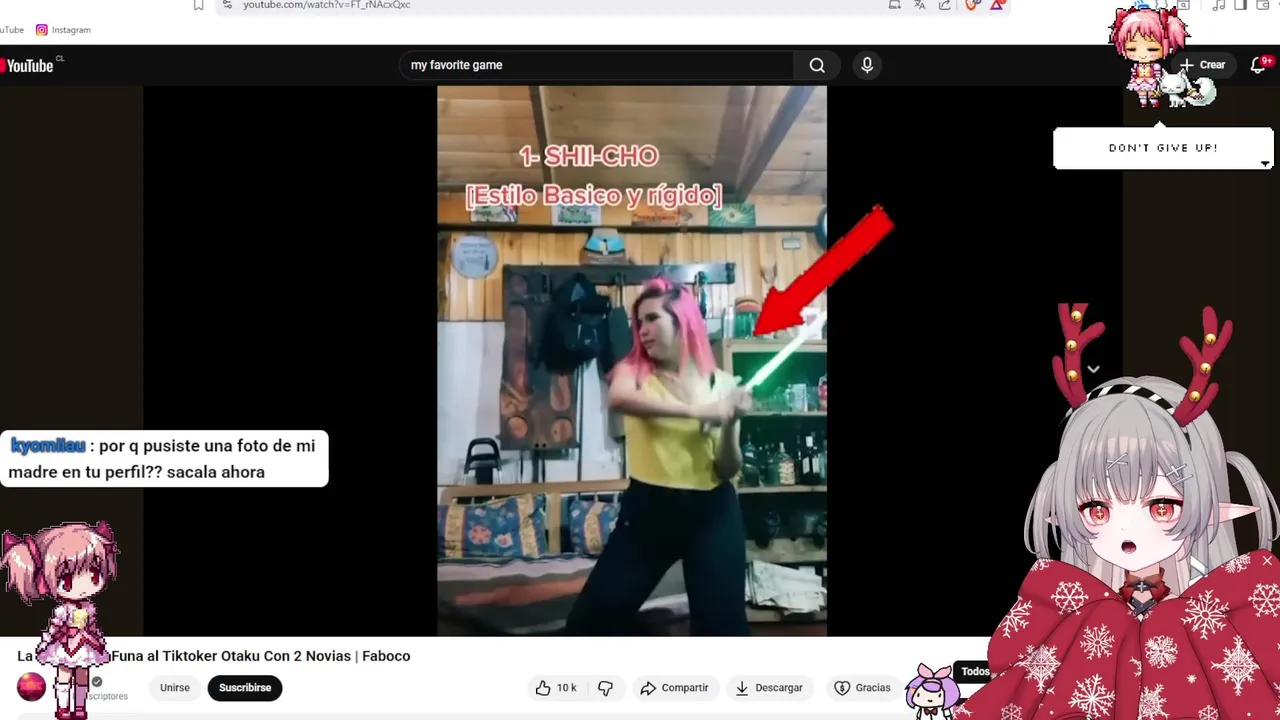The height and width of the screenshot is (720, 1280).
Task: Start voice search with microphone icon
Action: click(867, 65)
